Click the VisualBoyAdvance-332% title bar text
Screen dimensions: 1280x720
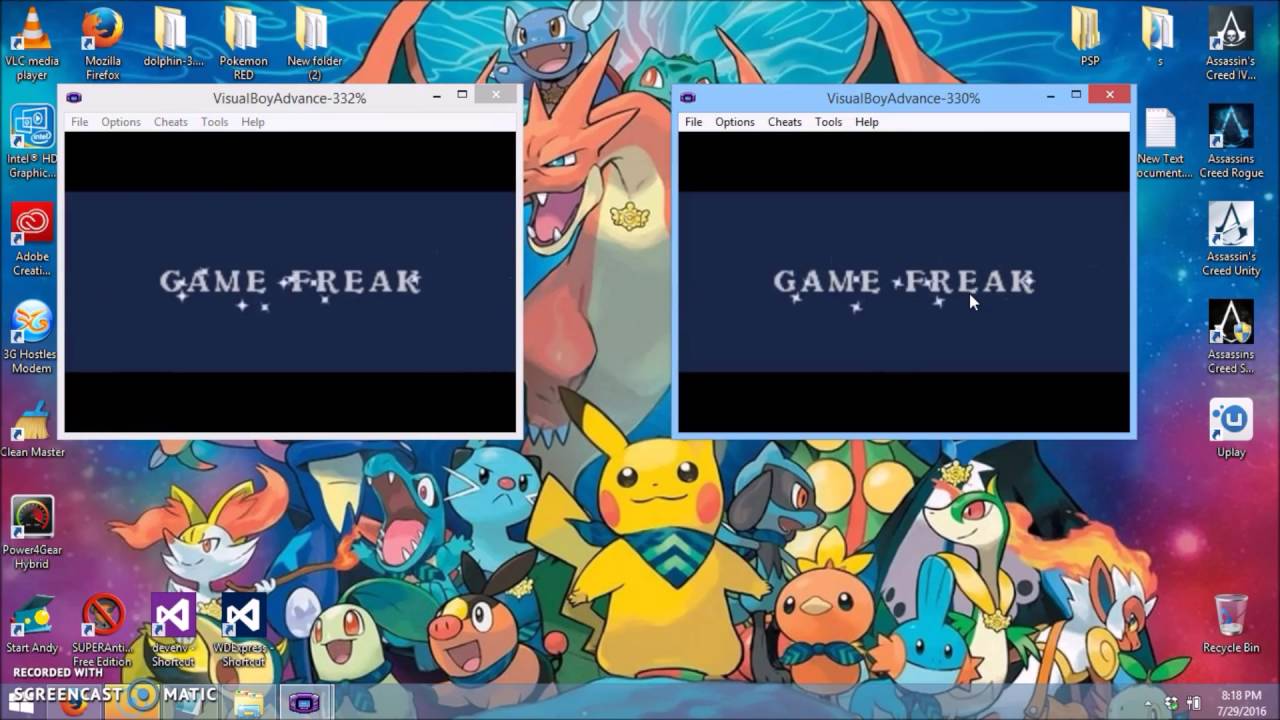(289, 98)
